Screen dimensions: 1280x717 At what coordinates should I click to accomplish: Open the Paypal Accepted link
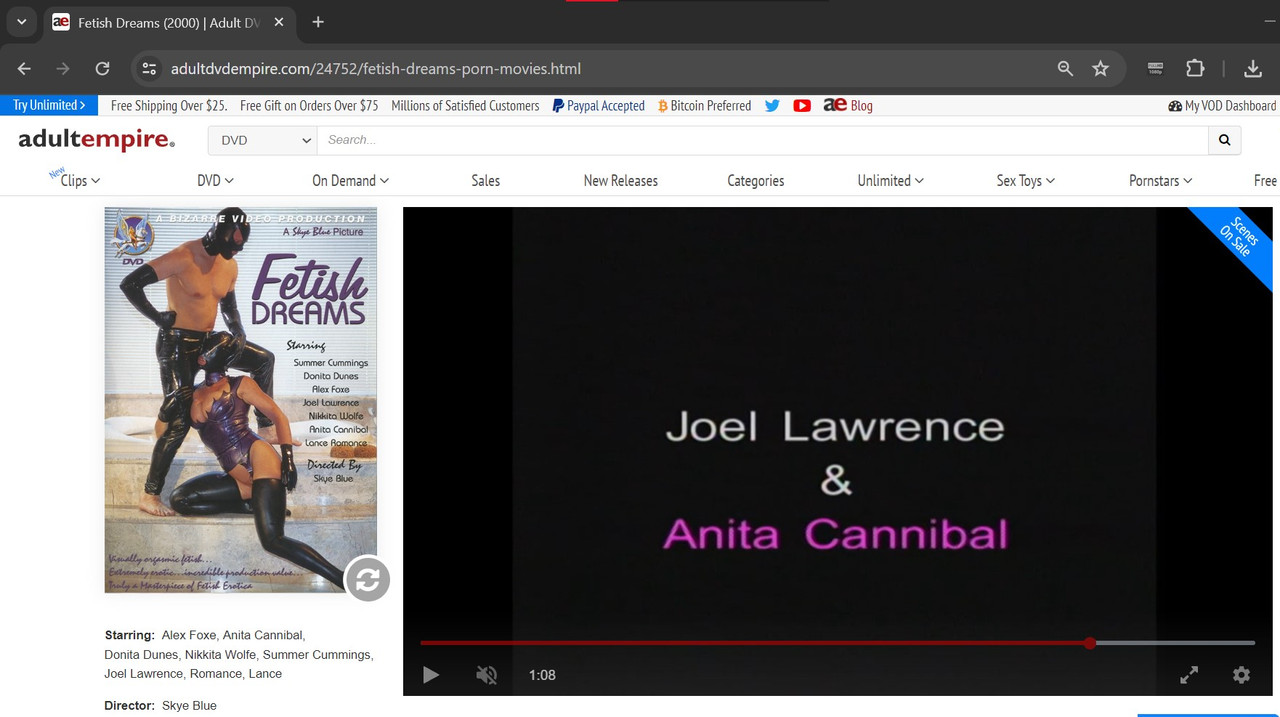598,105
